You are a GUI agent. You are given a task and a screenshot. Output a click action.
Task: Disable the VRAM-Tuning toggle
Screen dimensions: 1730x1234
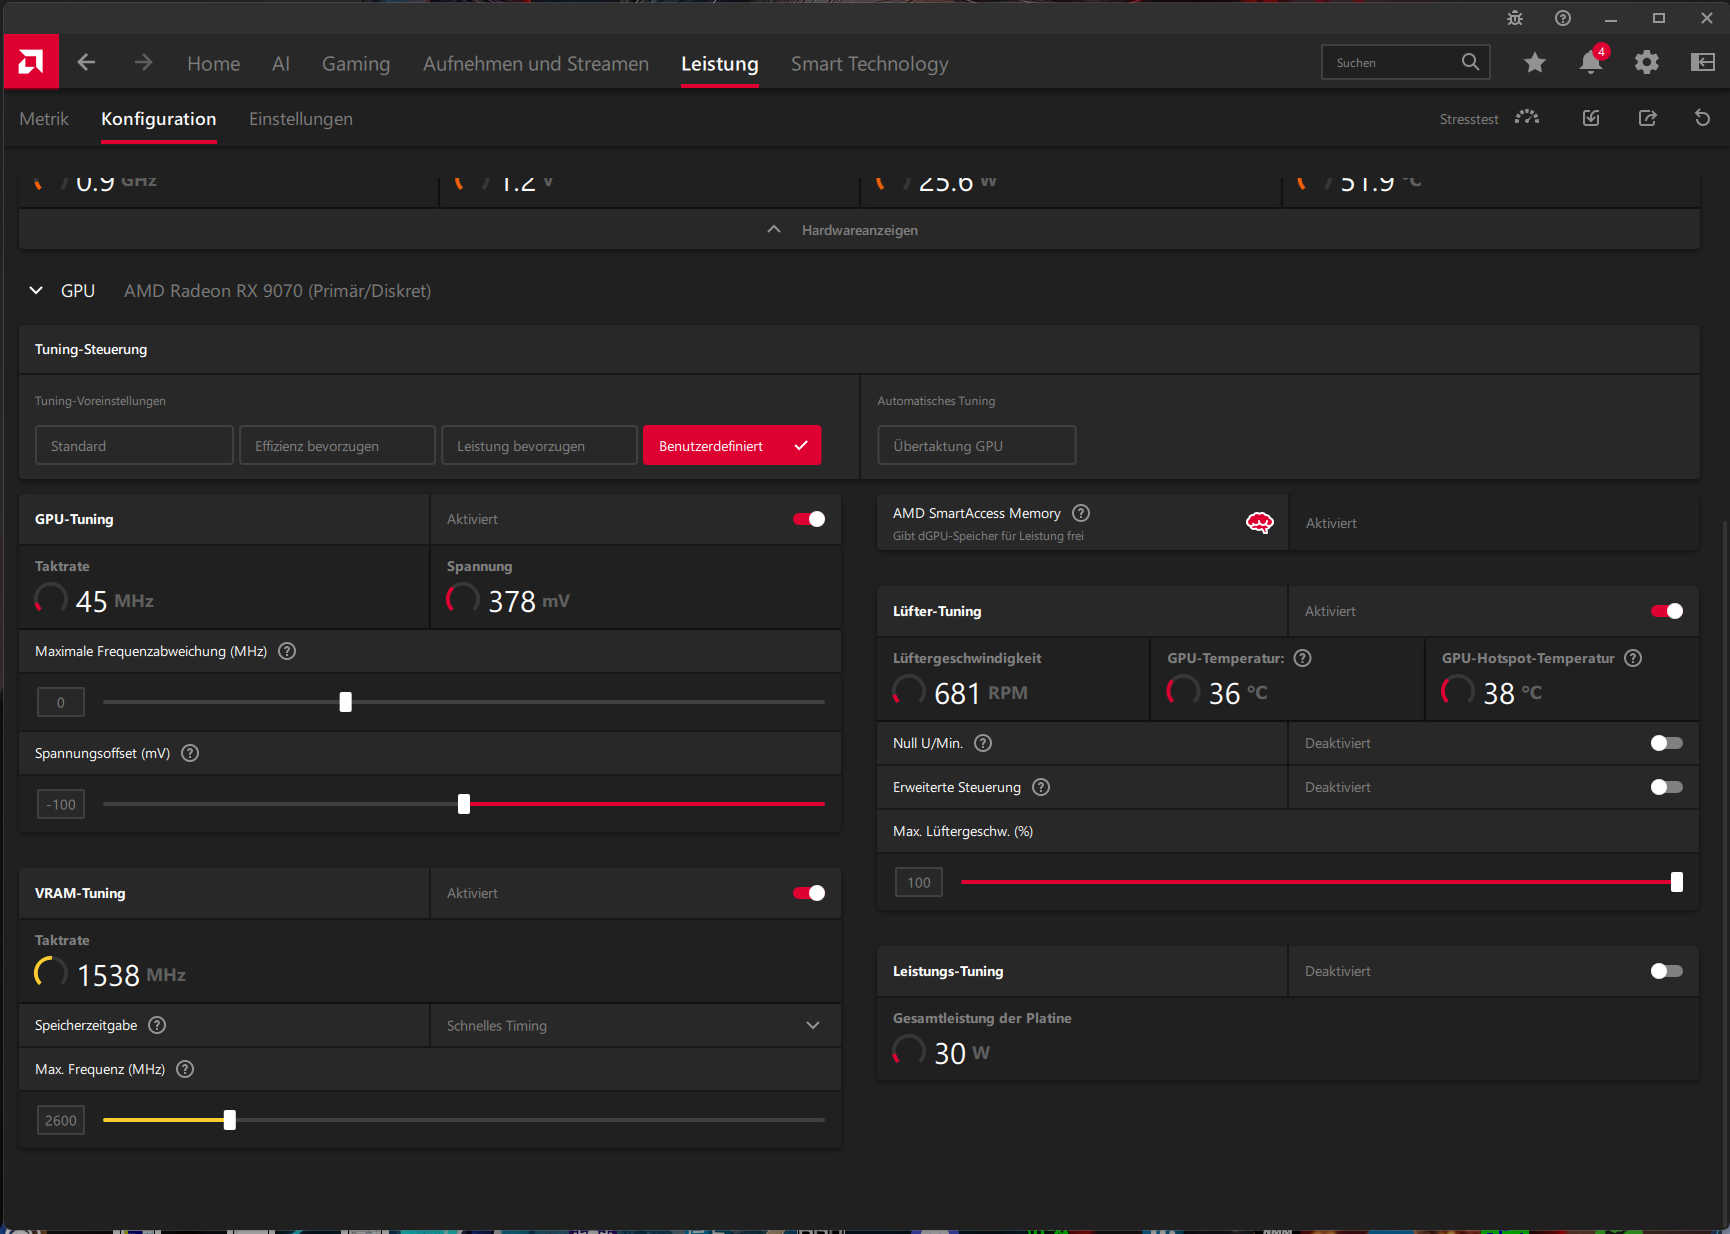point(809,893)
